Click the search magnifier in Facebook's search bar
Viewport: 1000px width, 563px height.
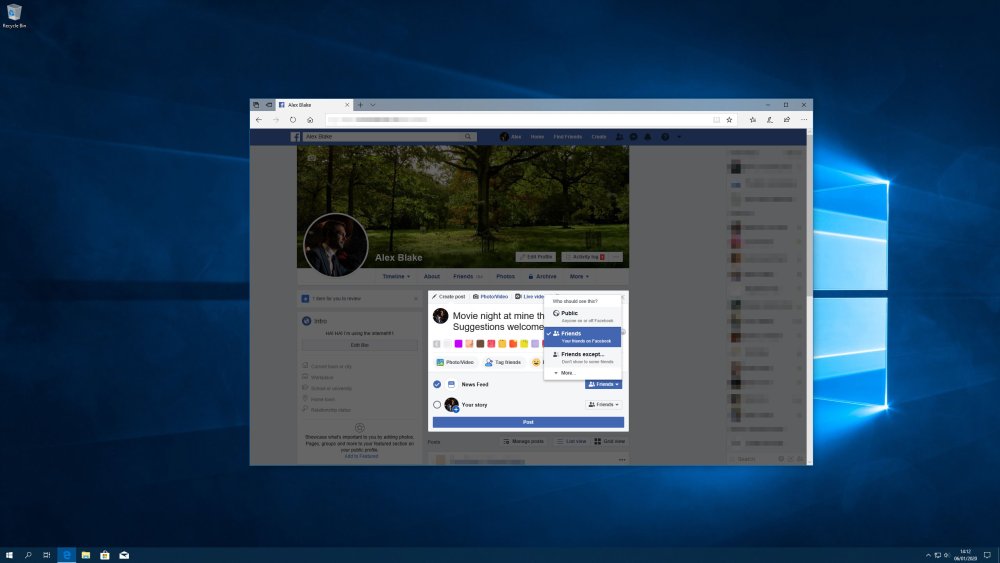tap(467, 136)
